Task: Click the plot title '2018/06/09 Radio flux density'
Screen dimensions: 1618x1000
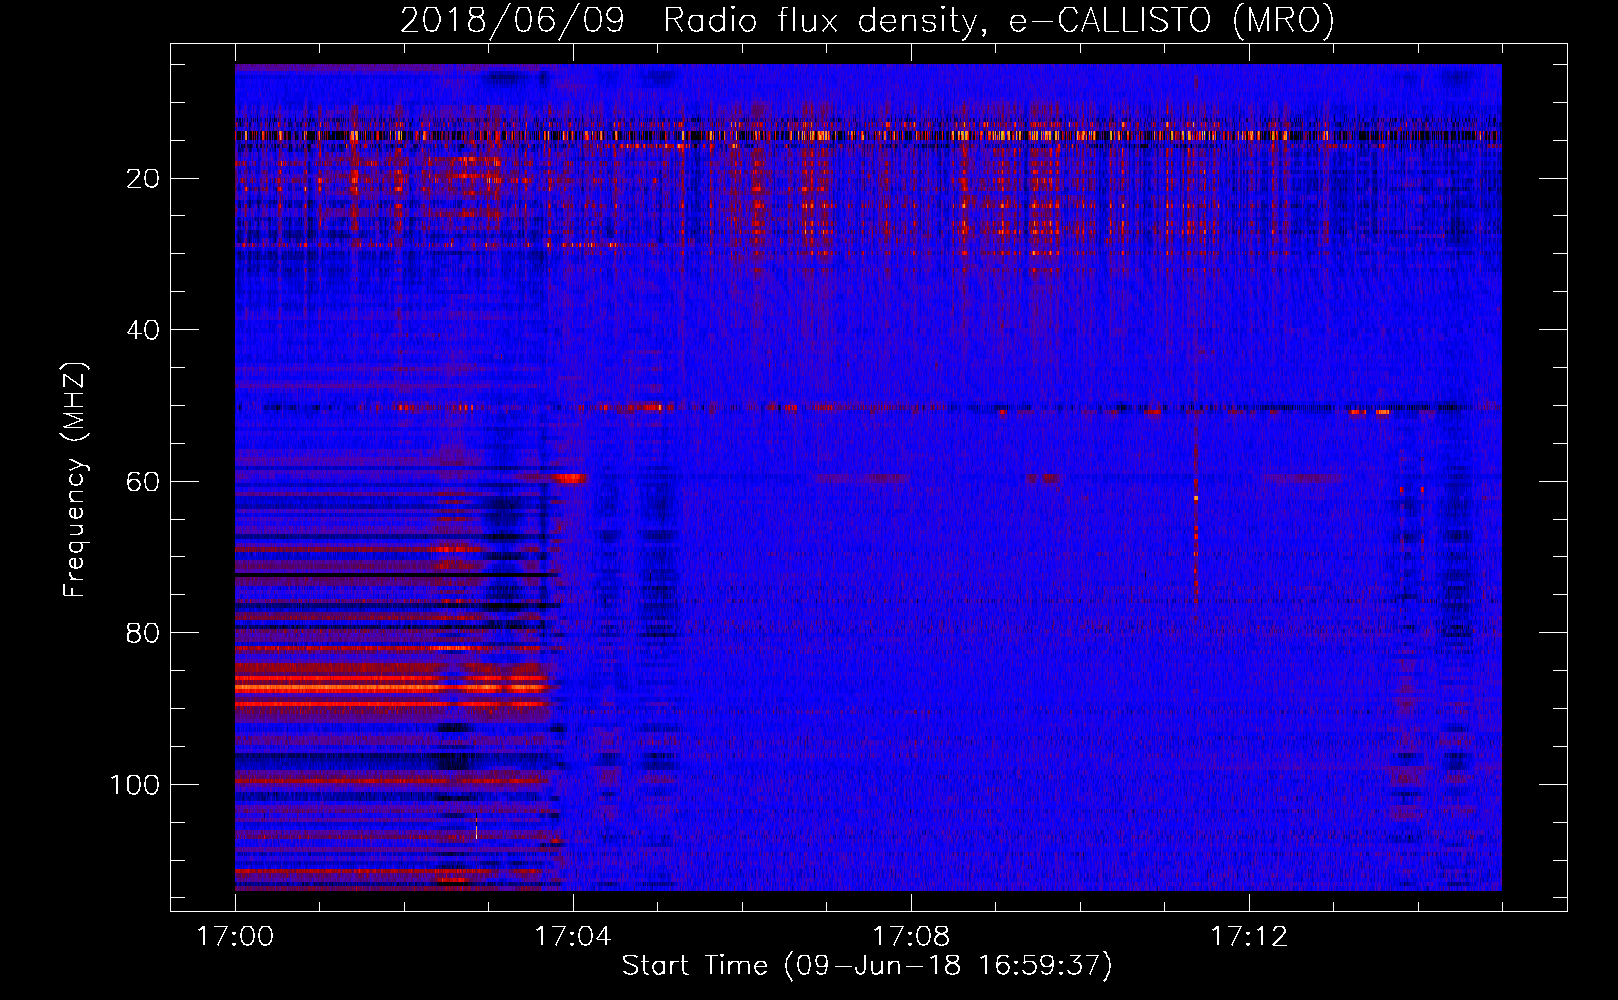Action: tap(867, 20)
